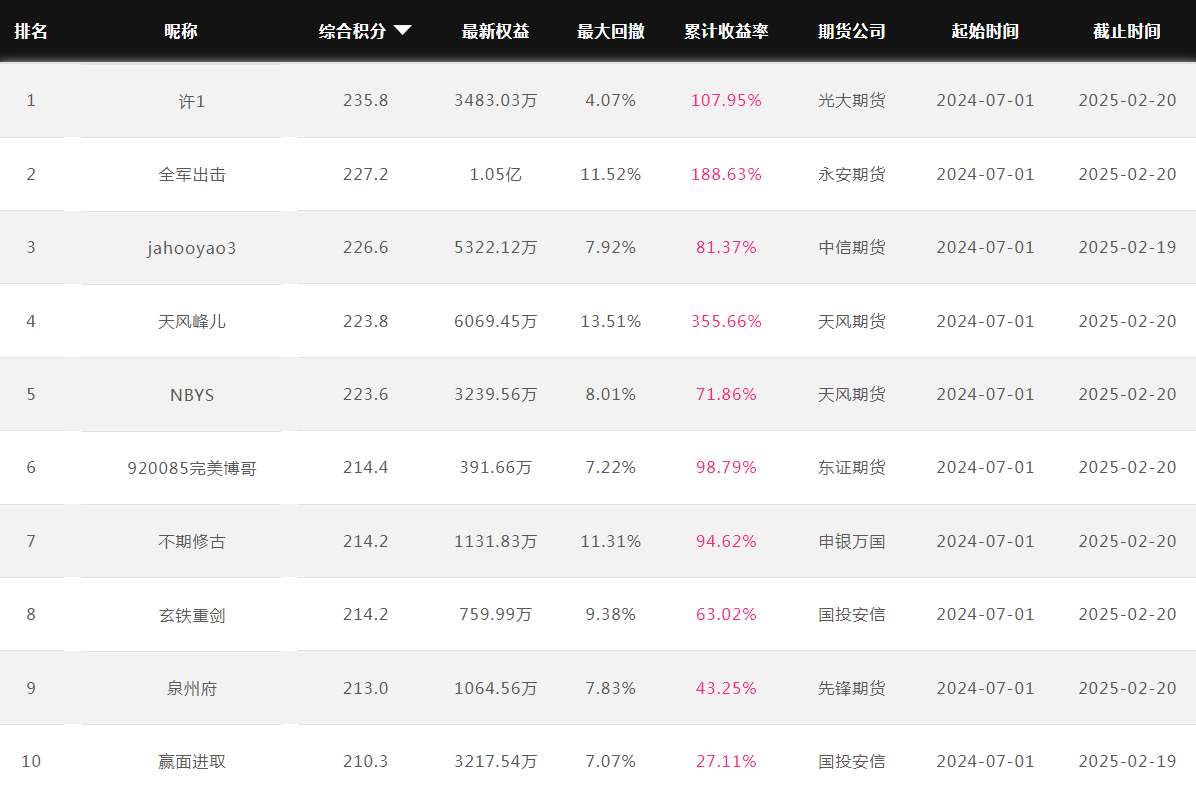Open trader 天风峰儿 nickname
This screenshot has width=1196, height=797.
point(192,322)
